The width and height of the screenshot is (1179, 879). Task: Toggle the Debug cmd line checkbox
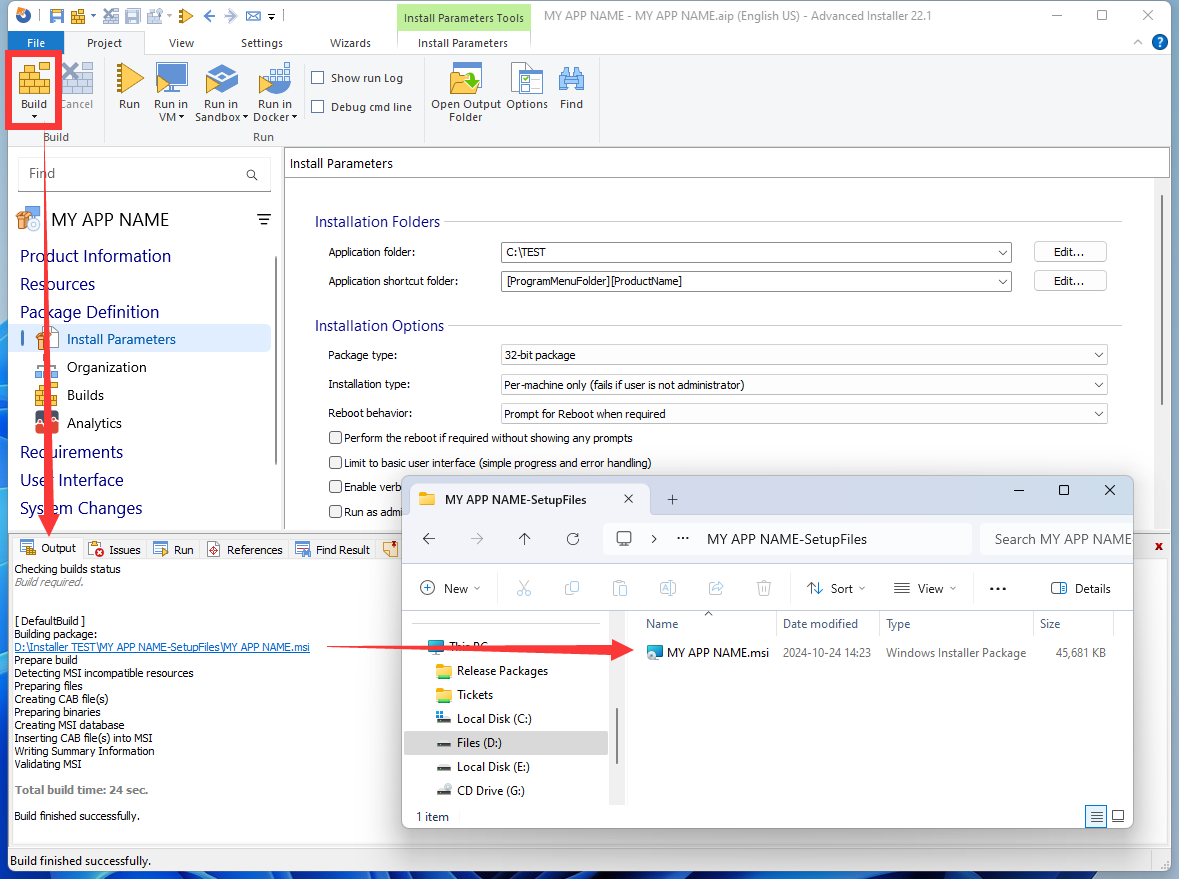tap(318, 107)
